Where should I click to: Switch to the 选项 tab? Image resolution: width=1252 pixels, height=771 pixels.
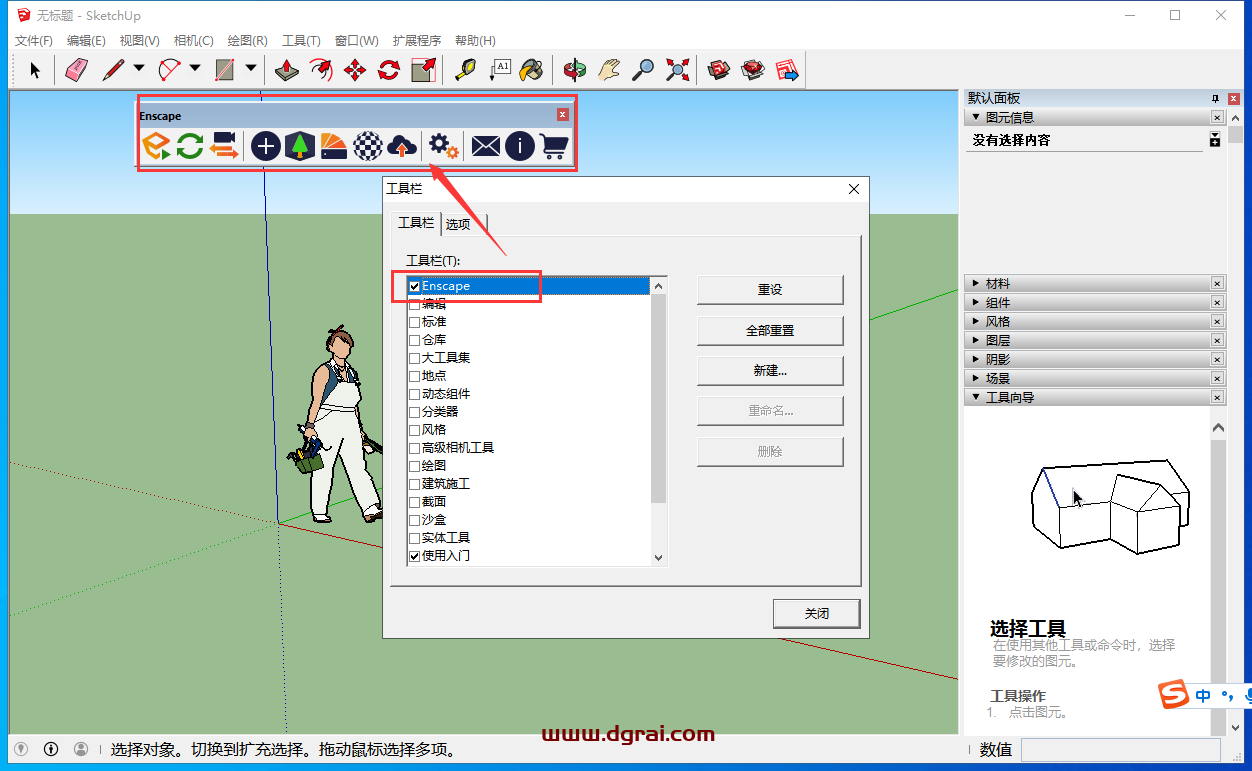point(458,224)
